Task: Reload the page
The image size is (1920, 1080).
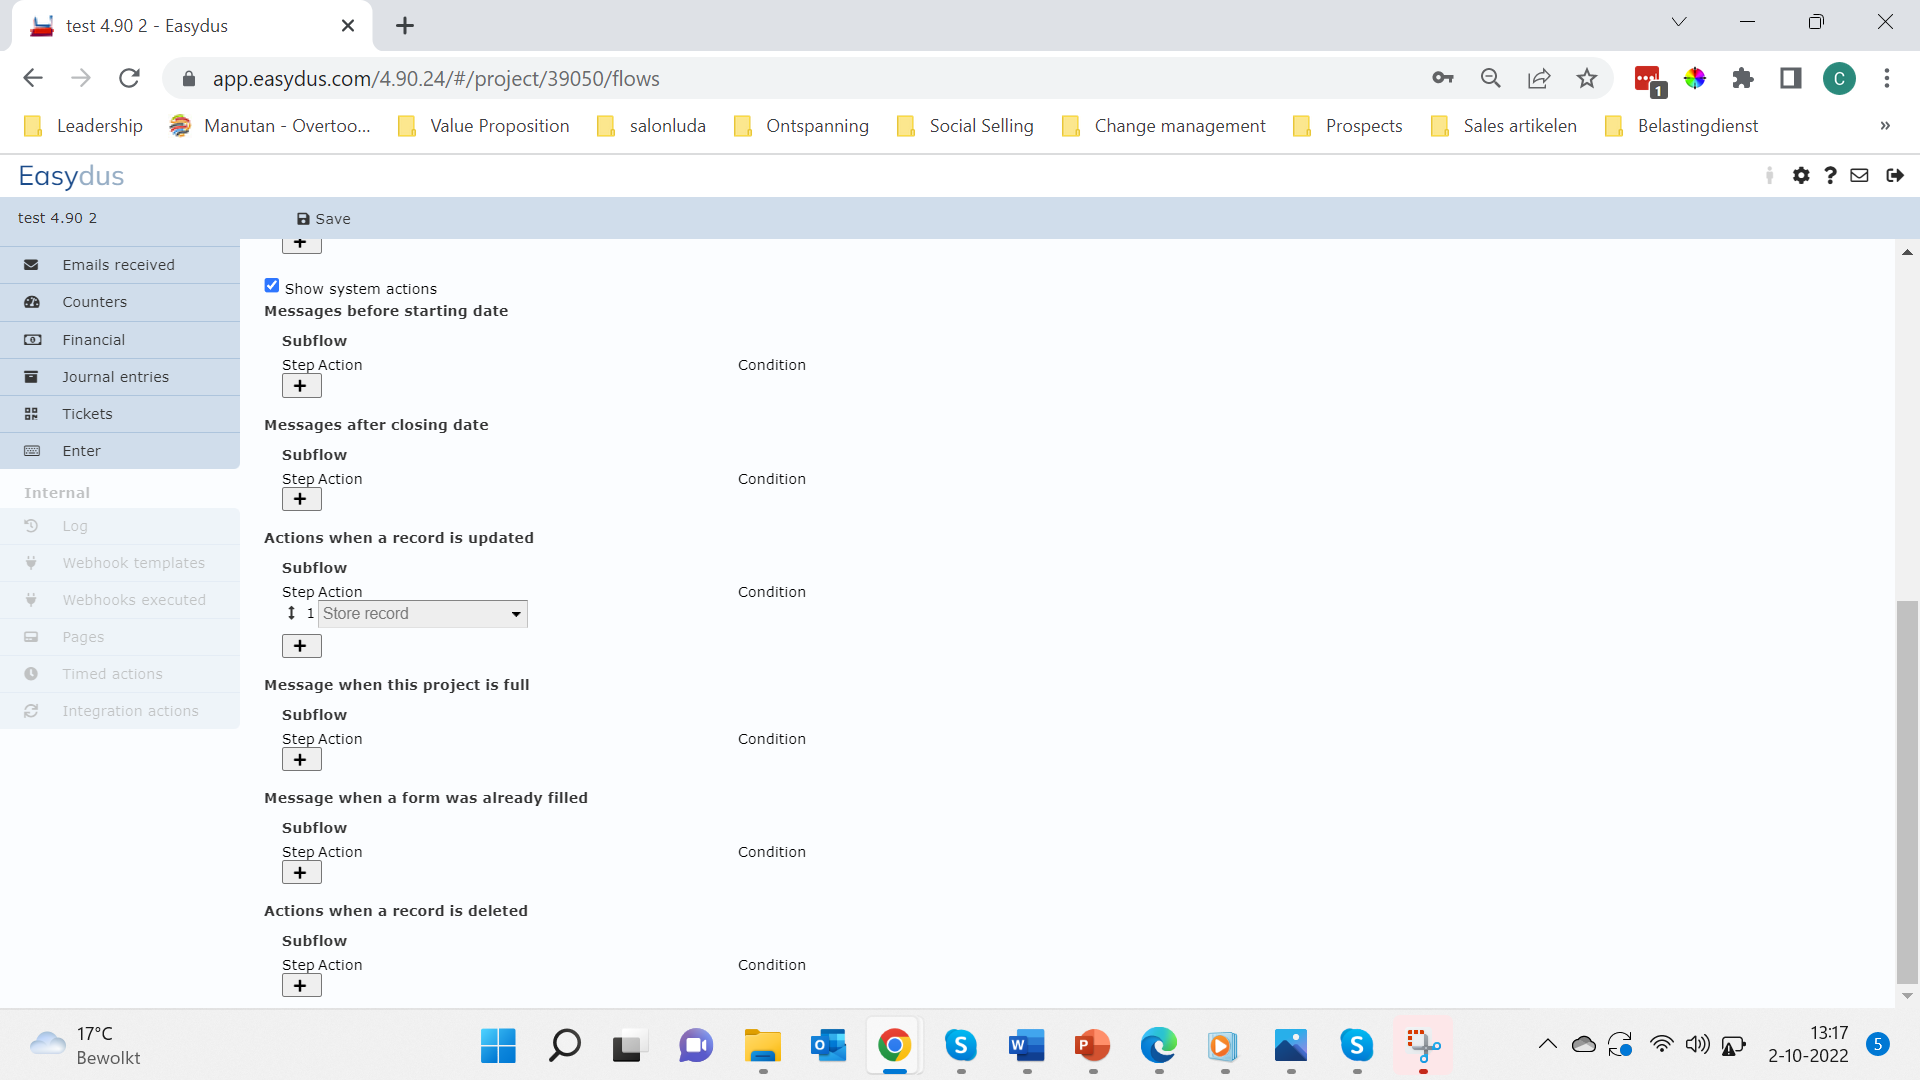Action: point(129,78)
